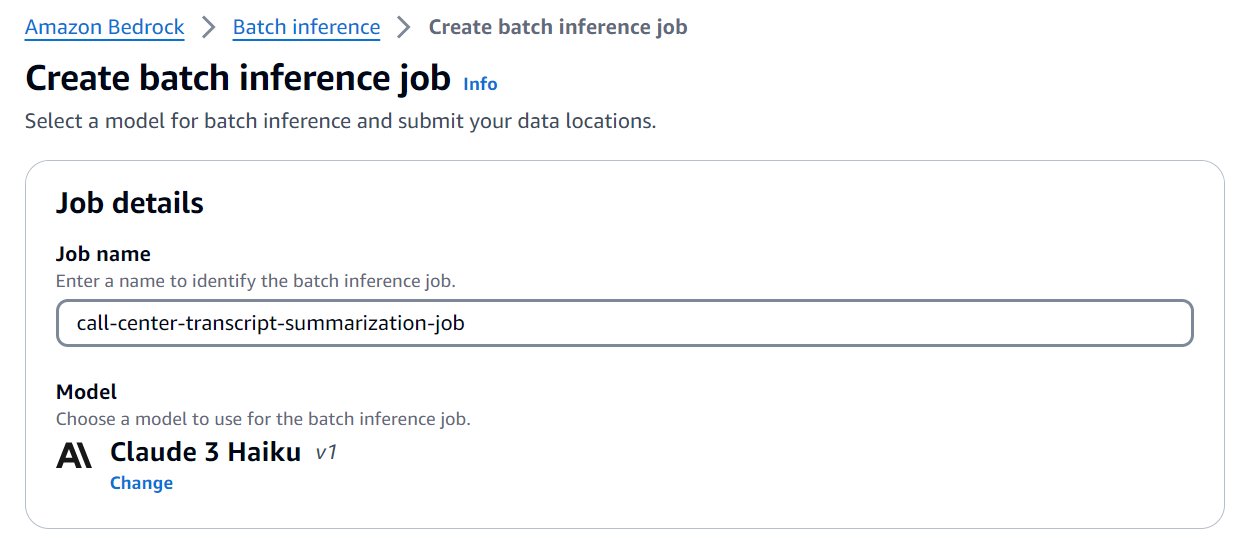Click the Anthropic logo beside Claude 3 Haiku

coord(74,455)
